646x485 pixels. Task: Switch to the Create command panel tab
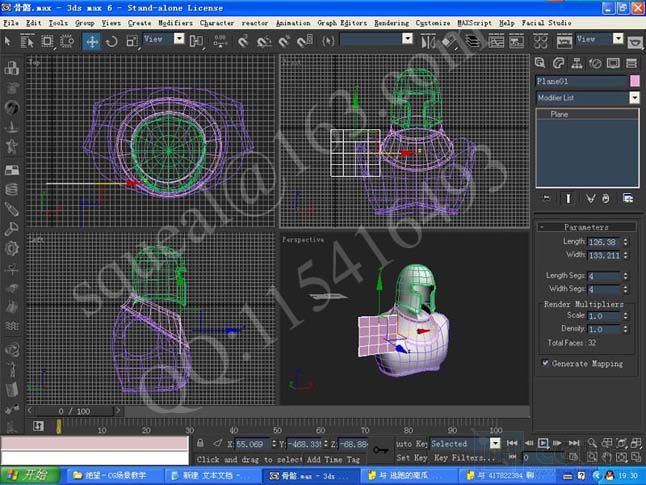(540, 63)
